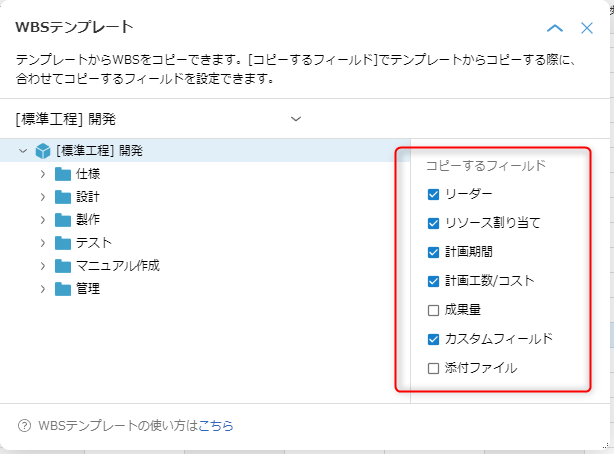Click the 設計 folder icon
The image size is (614, 454).
(64, 197)
